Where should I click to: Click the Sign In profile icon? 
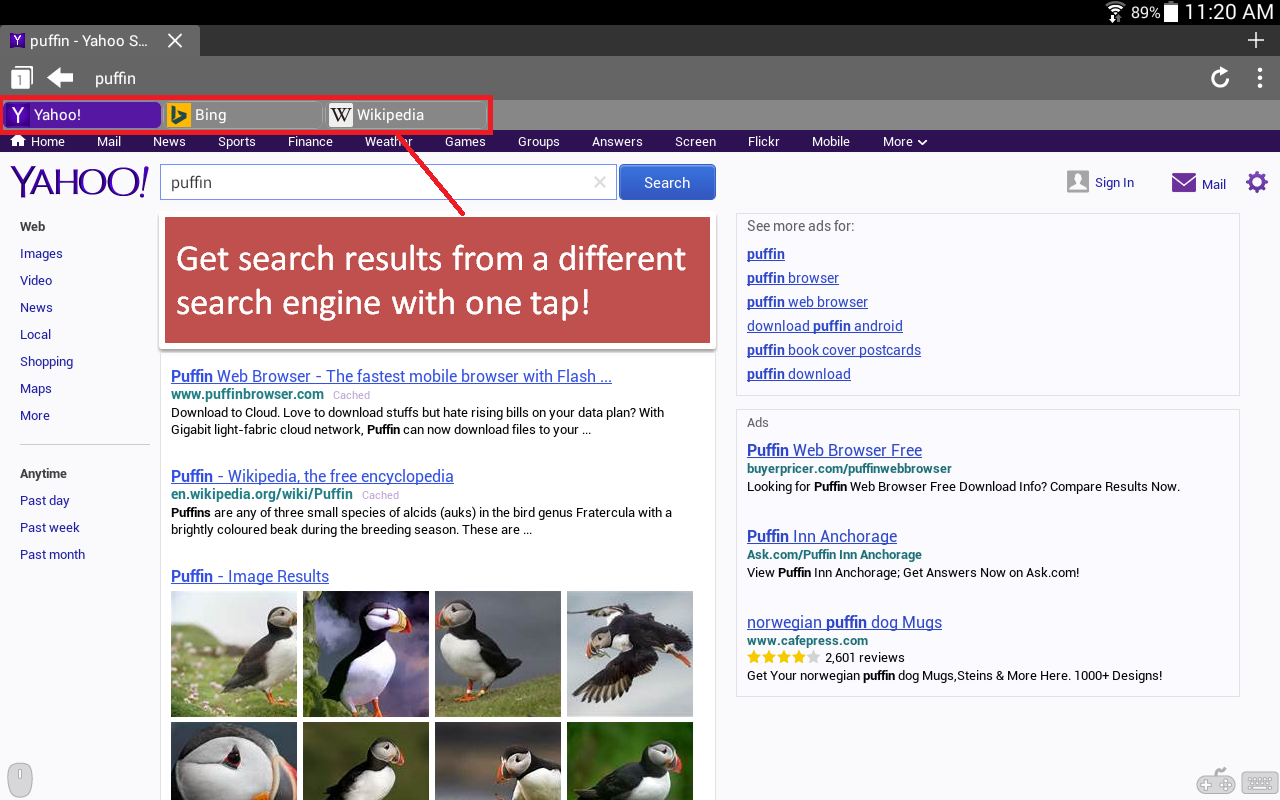click(1078, 181)
